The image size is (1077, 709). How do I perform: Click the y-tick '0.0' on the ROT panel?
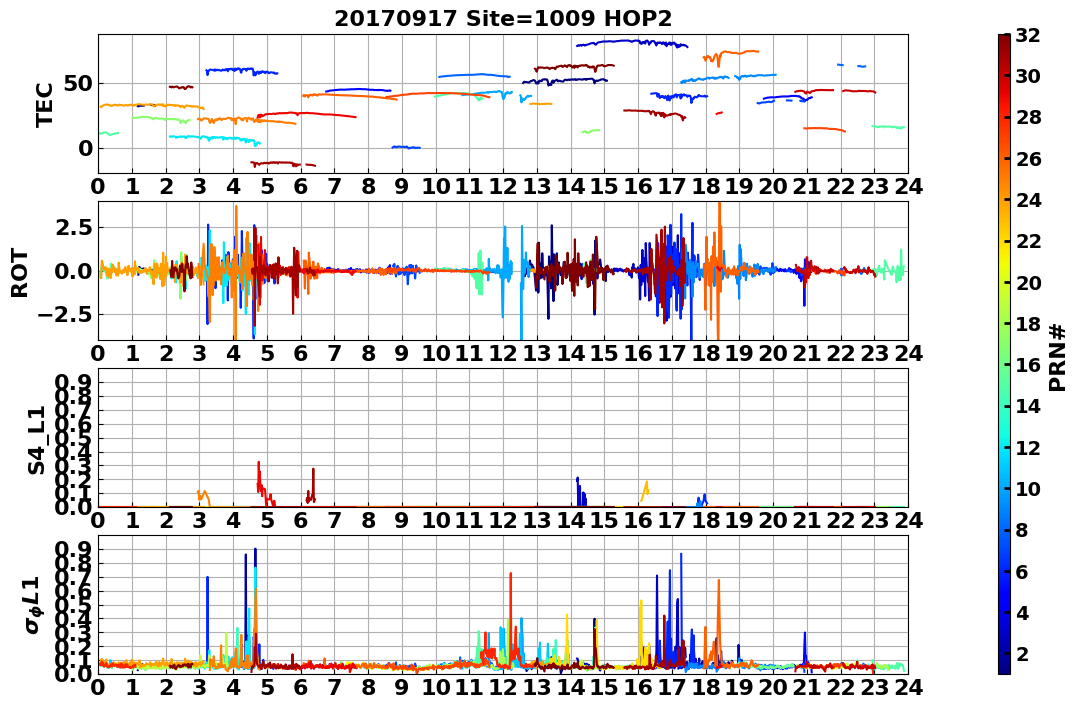pos(74,271)
